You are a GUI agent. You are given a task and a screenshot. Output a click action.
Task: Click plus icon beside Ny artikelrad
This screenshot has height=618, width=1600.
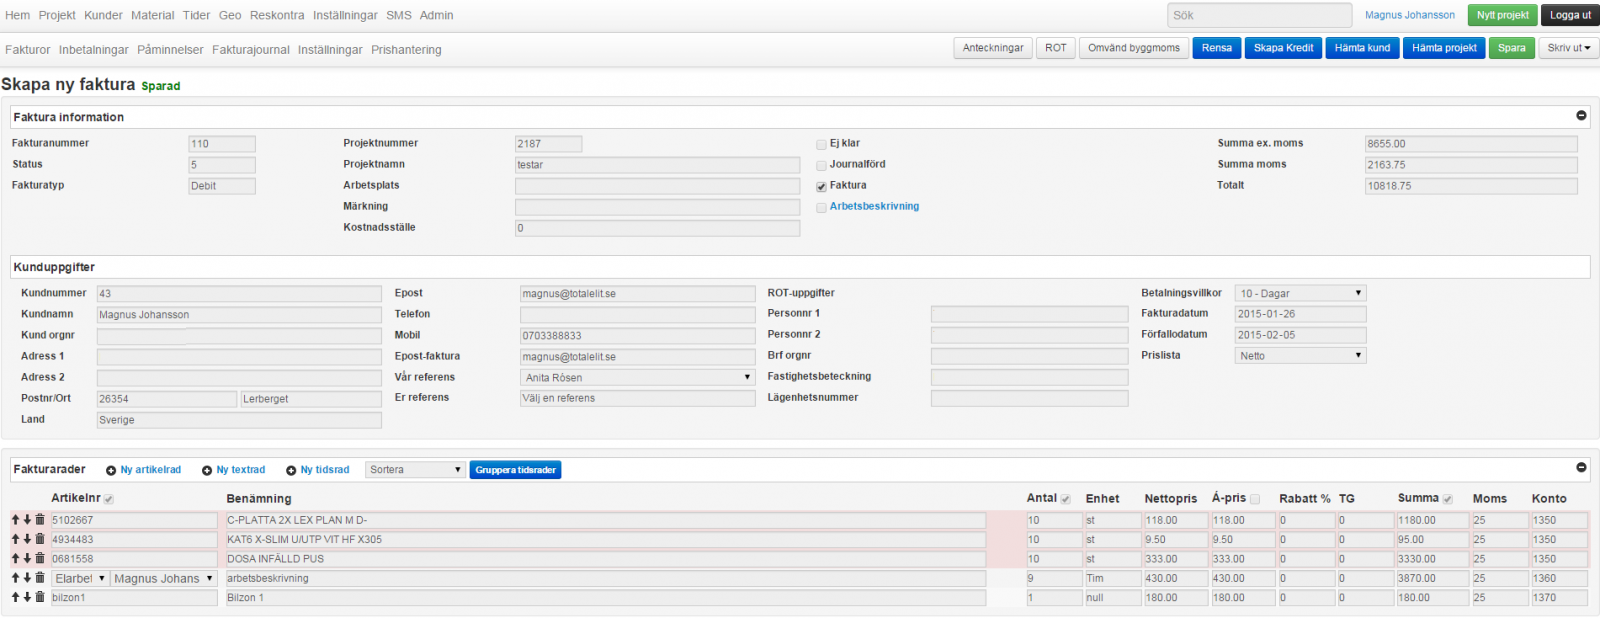[111, 470]
